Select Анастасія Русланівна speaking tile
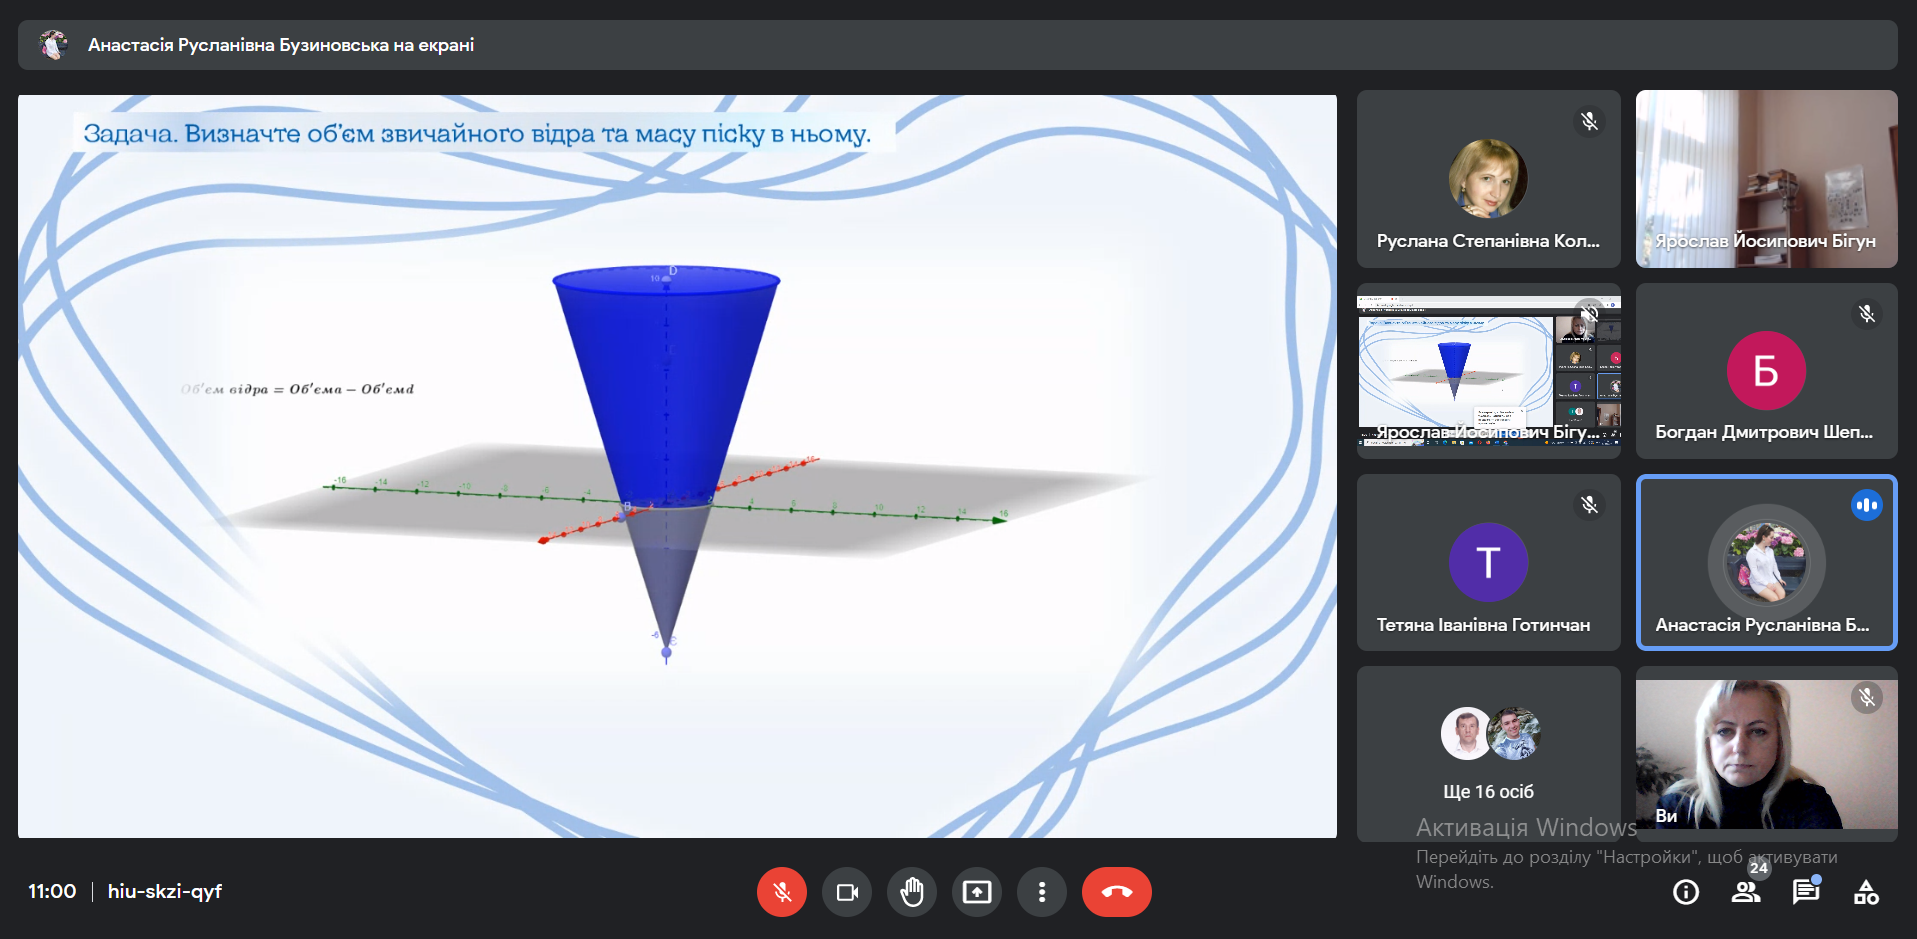Image resolution: width=1917 pixels, height=939 pixels. 1767,563
